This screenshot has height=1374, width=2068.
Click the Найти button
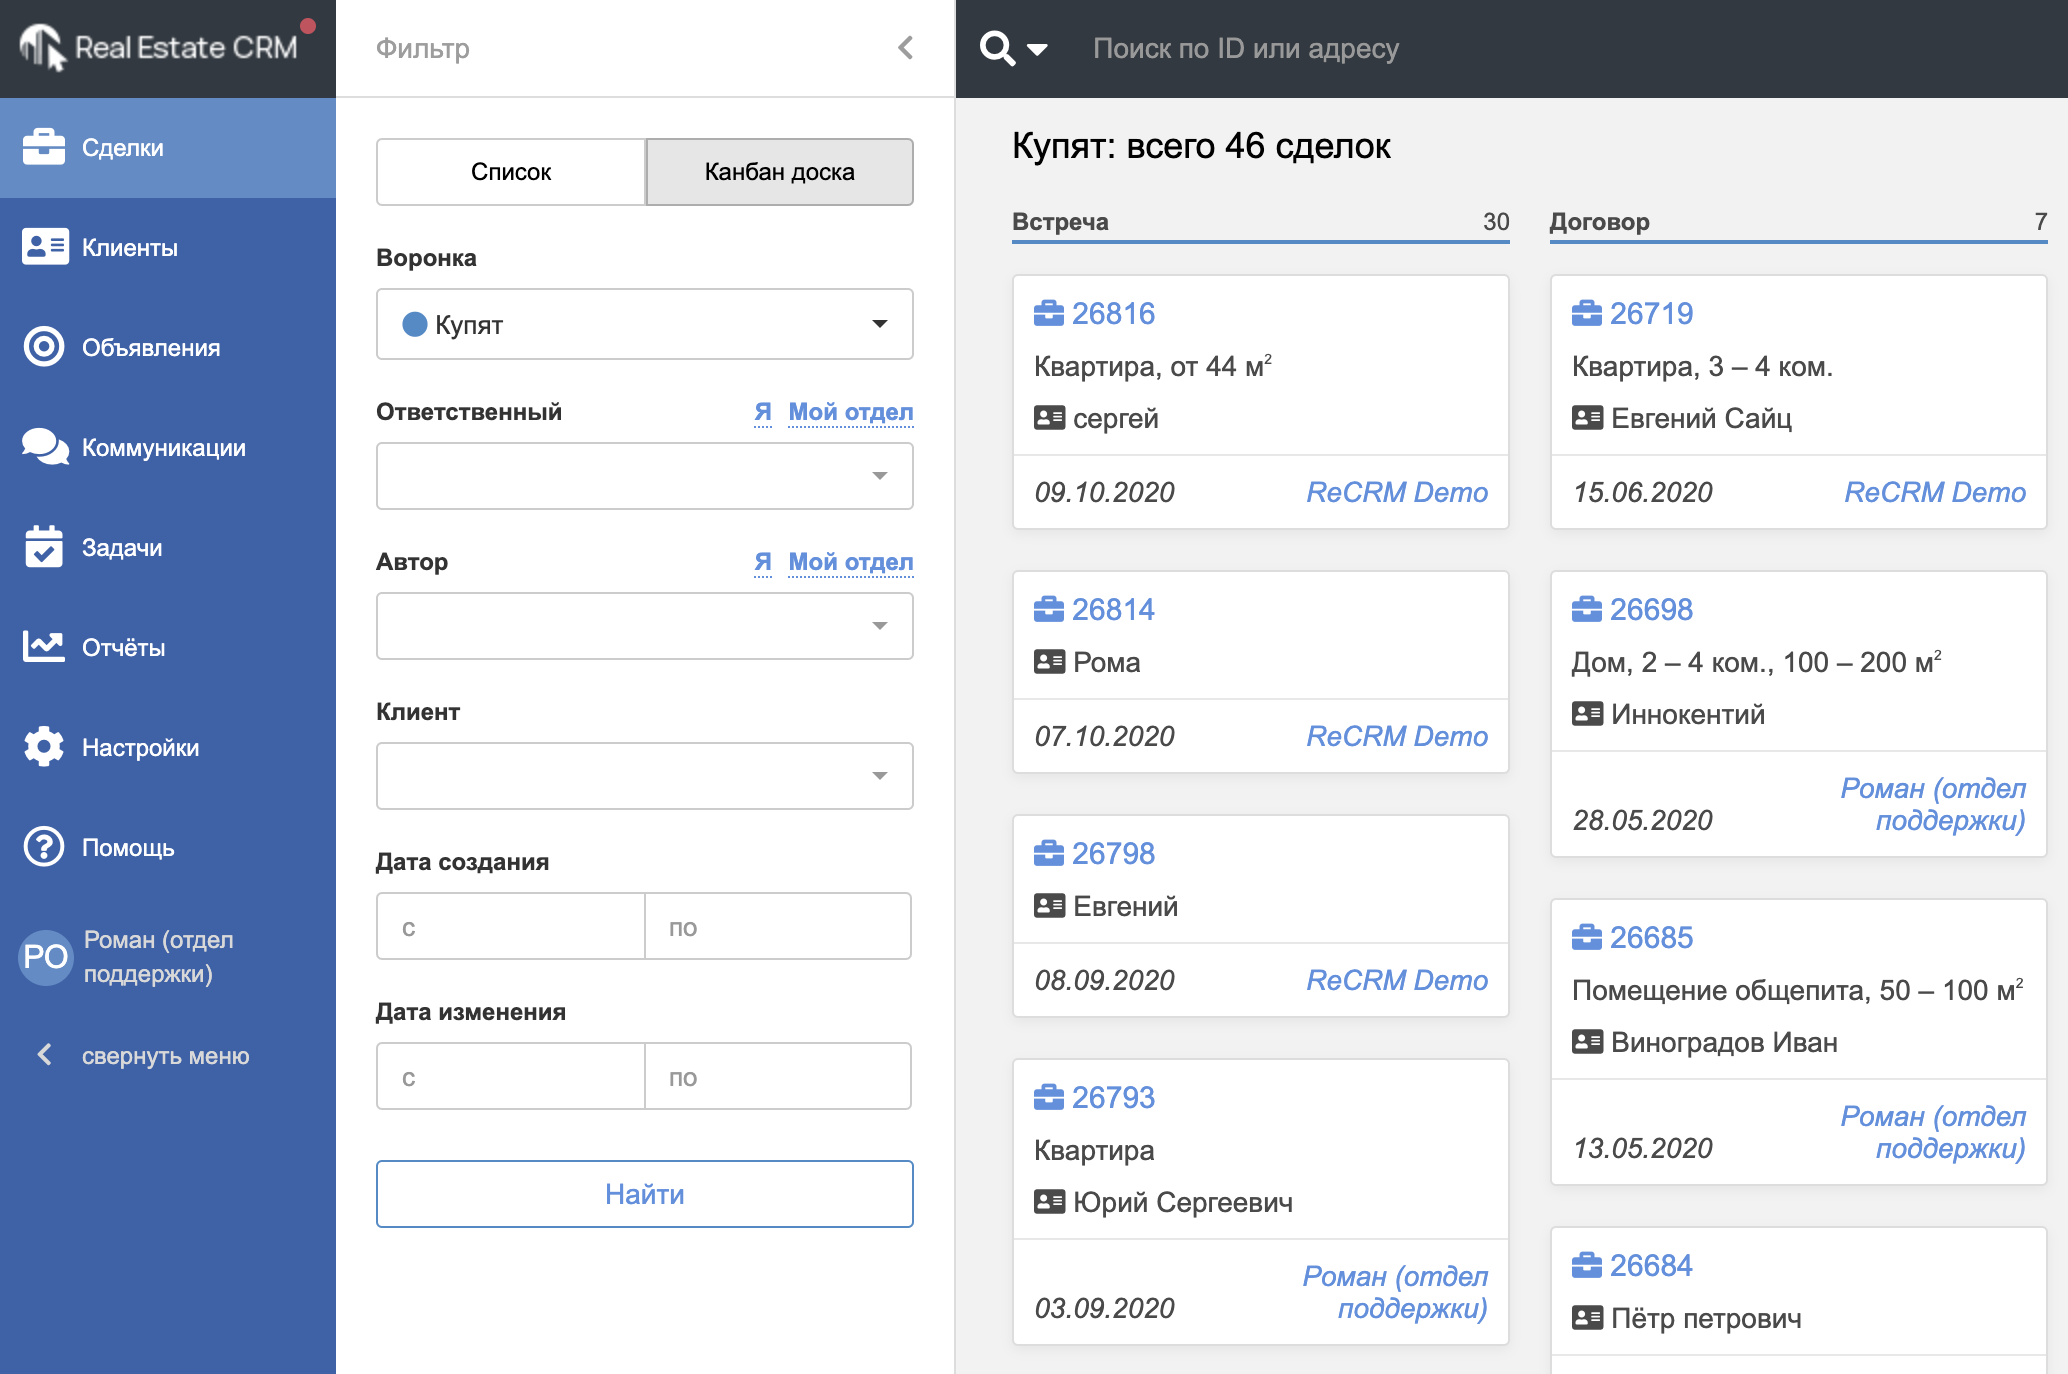coord(645,1194)
